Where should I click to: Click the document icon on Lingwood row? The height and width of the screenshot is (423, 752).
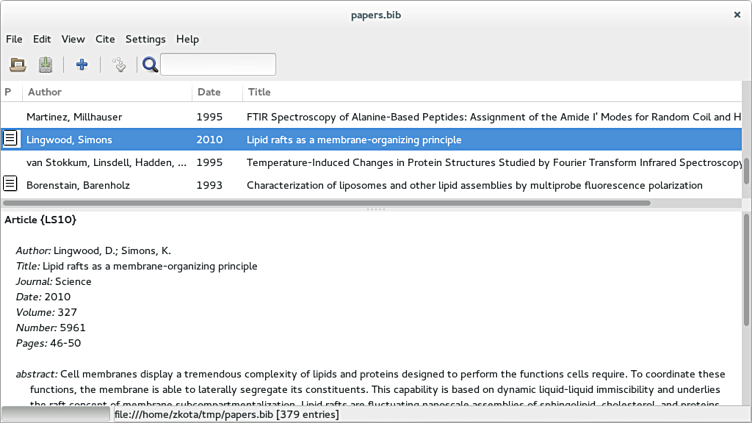pos(10,139)
